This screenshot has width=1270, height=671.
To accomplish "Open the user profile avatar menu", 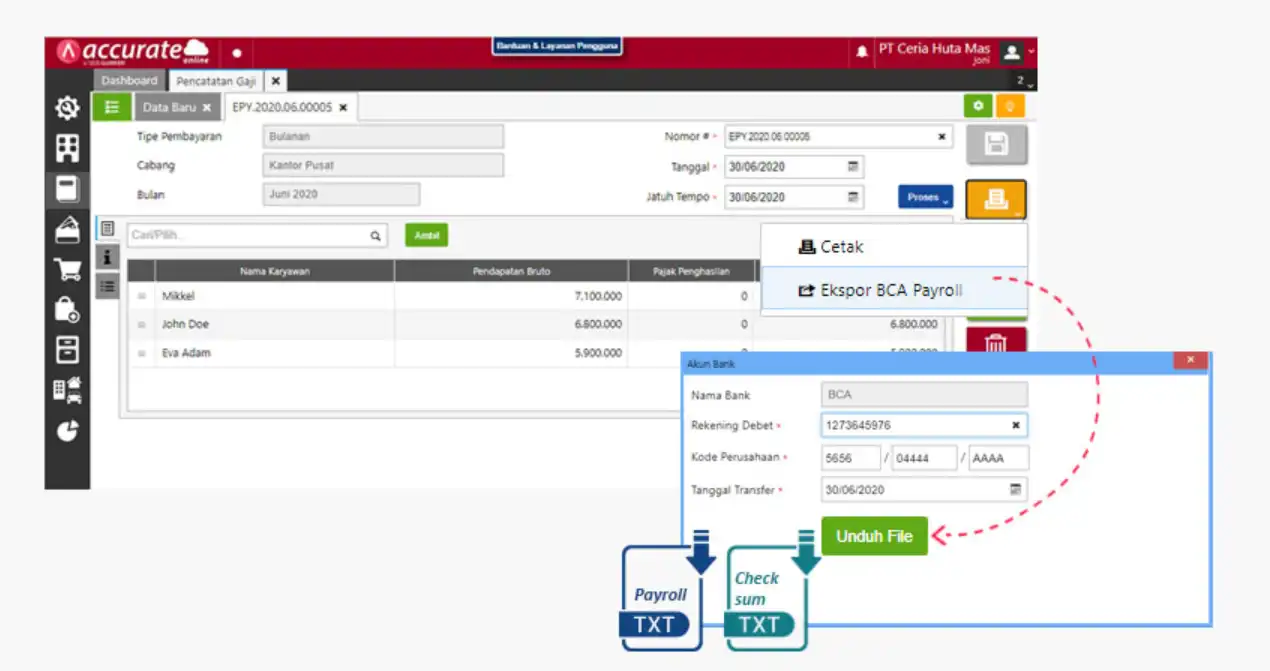I will 1012,52.
